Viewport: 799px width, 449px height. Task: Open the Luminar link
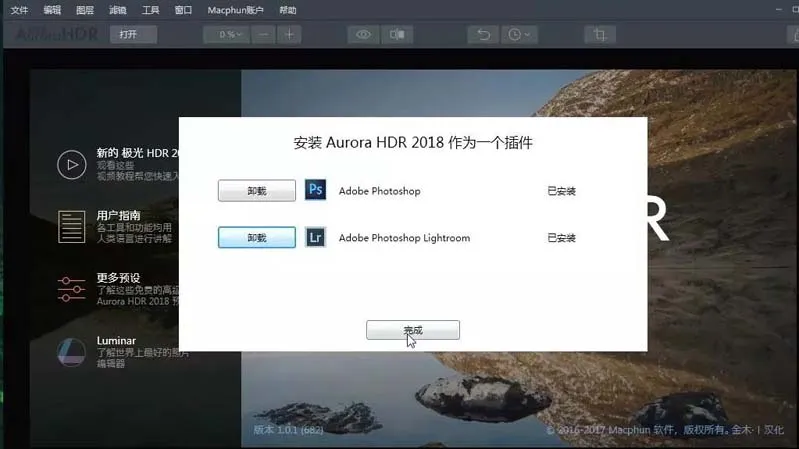tap(116, 340)
